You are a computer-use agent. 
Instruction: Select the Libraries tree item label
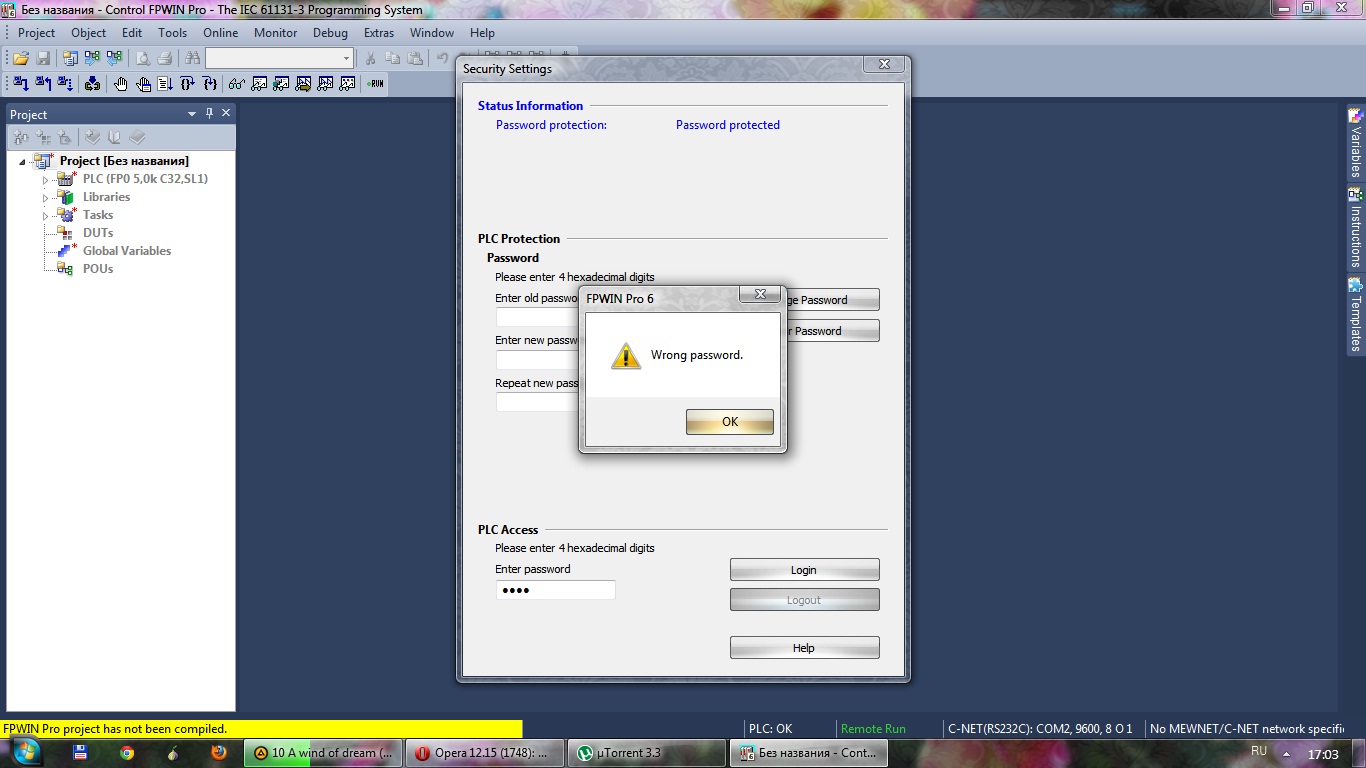107,197
